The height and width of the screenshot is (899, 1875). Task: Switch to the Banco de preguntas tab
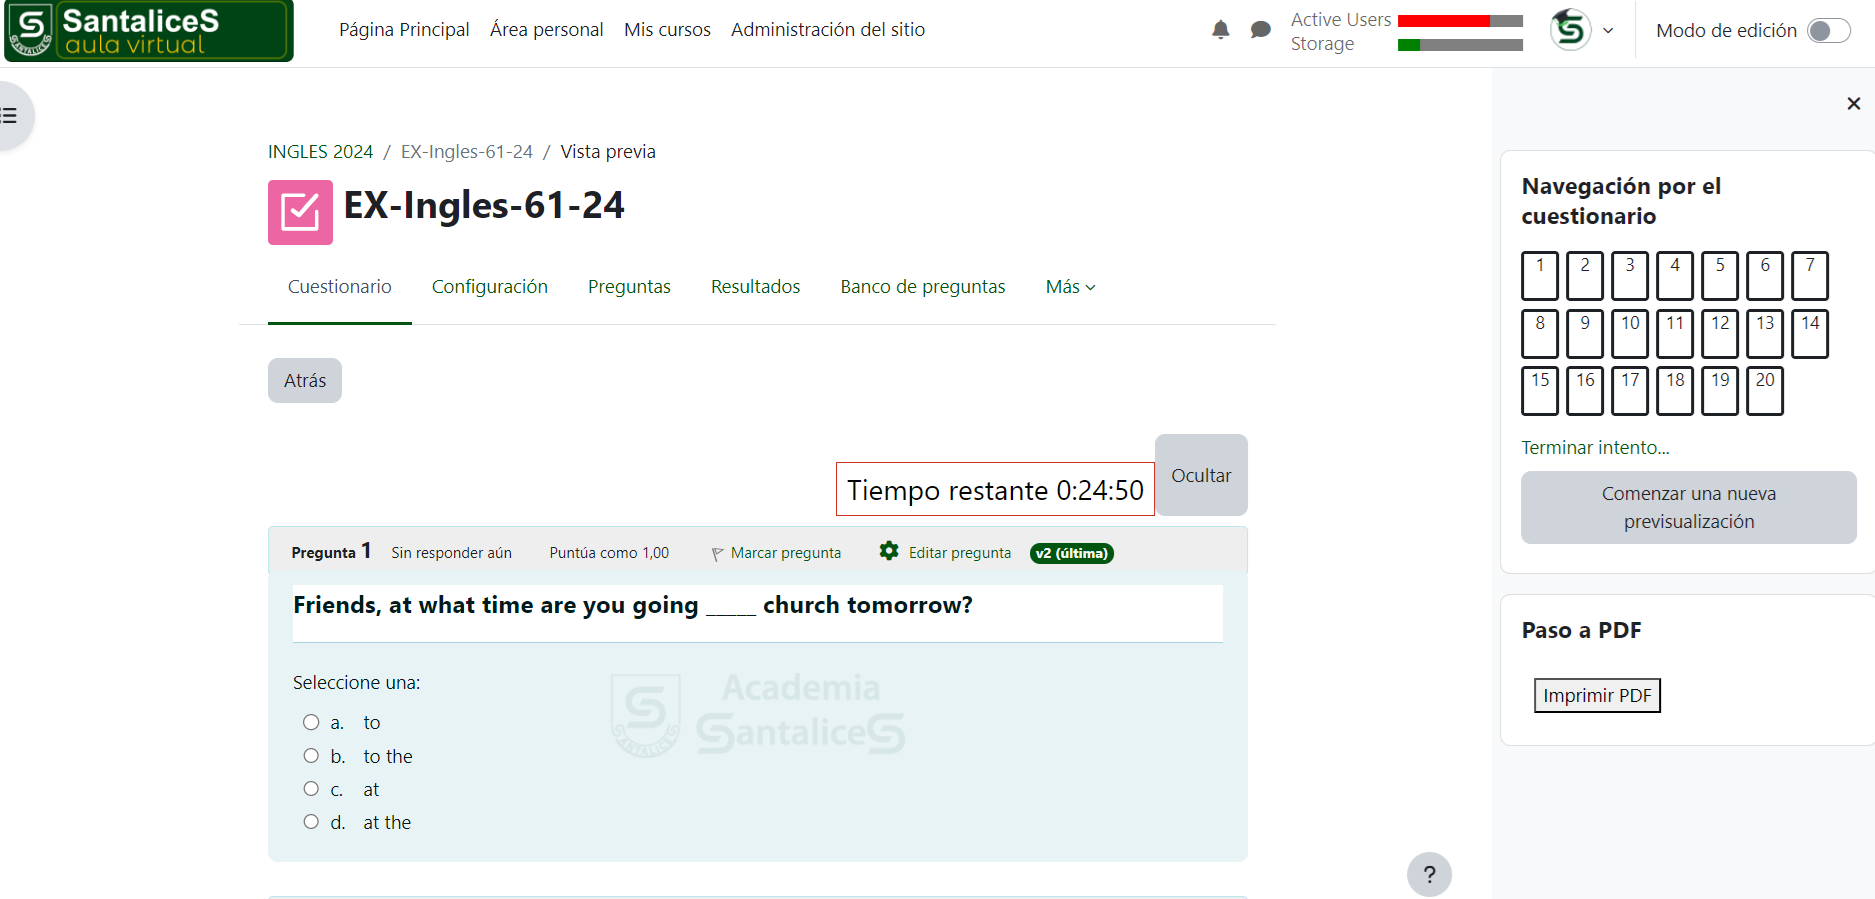click(922, 287)
